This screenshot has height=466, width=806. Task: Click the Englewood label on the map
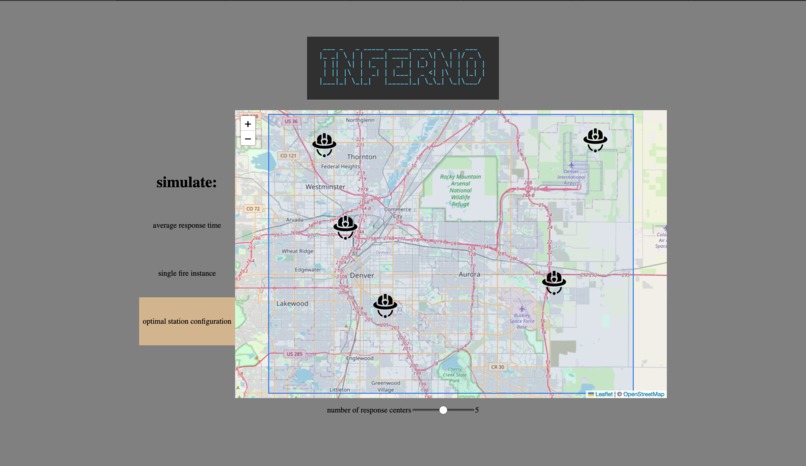point(360,358)
